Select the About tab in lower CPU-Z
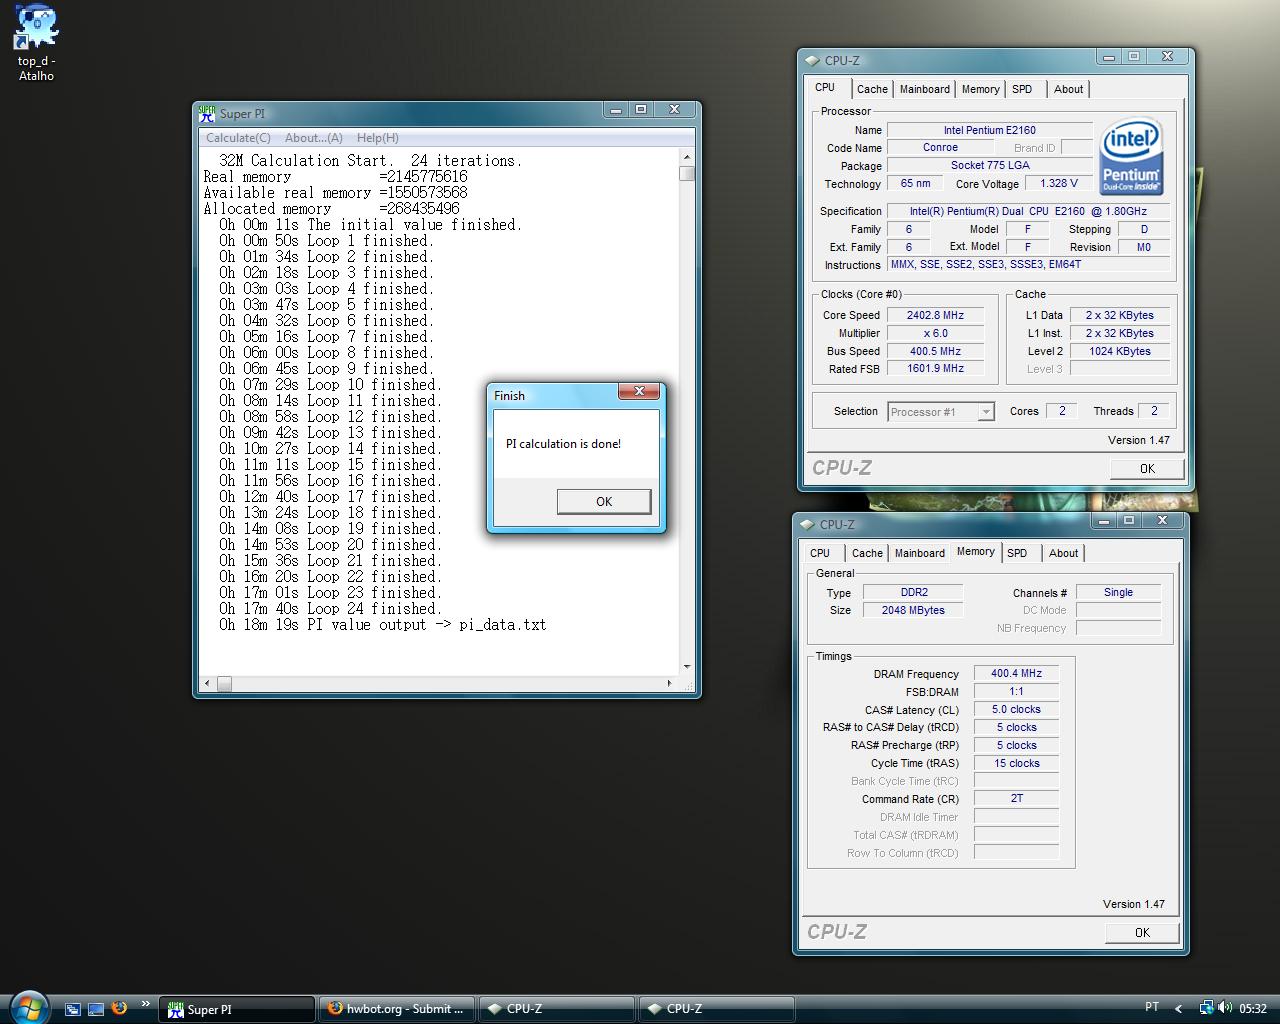 tap(1063, 553)
